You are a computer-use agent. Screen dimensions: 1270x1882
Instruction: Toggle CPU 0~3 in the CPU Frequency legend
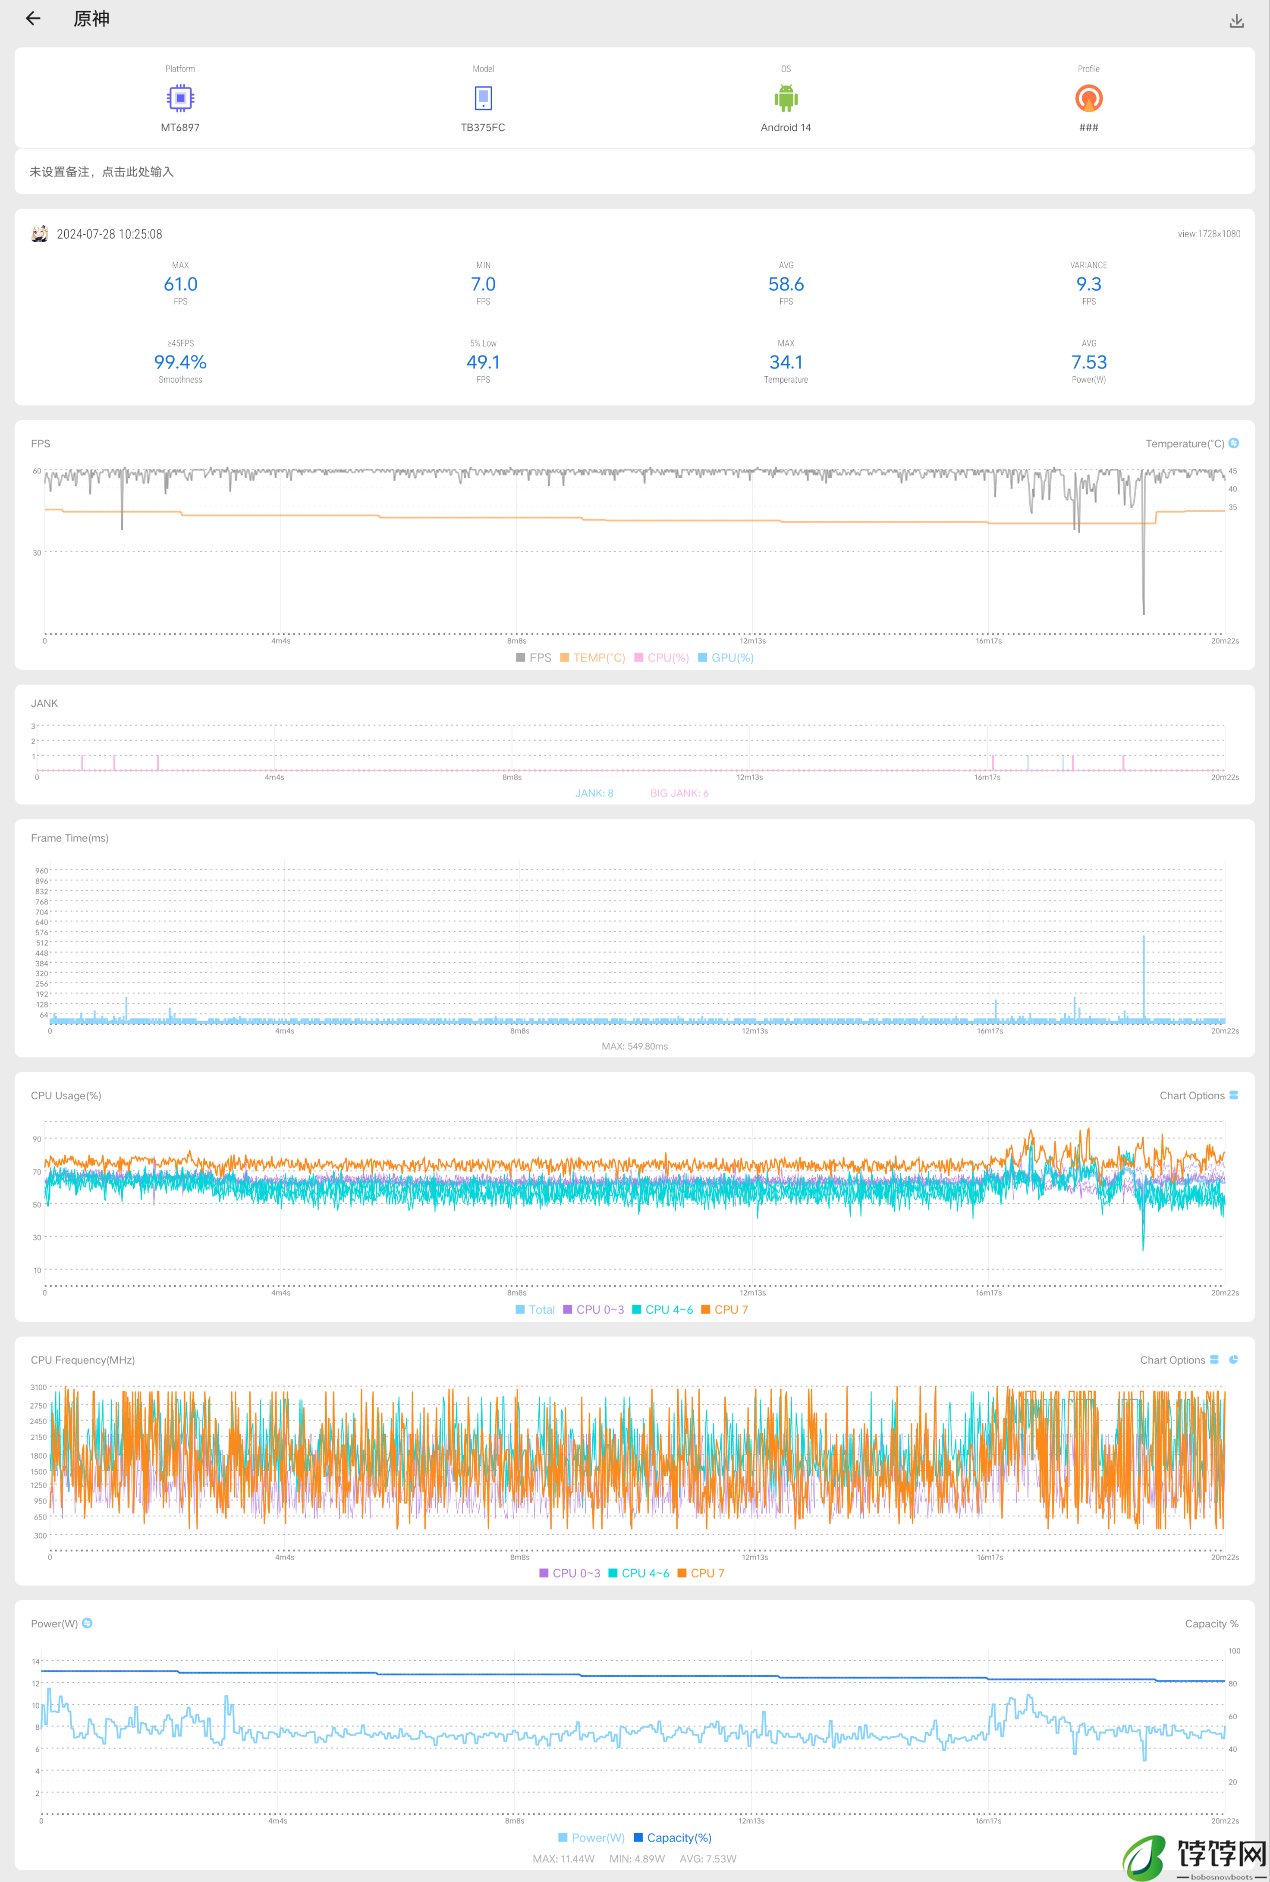pos(570,1574)
